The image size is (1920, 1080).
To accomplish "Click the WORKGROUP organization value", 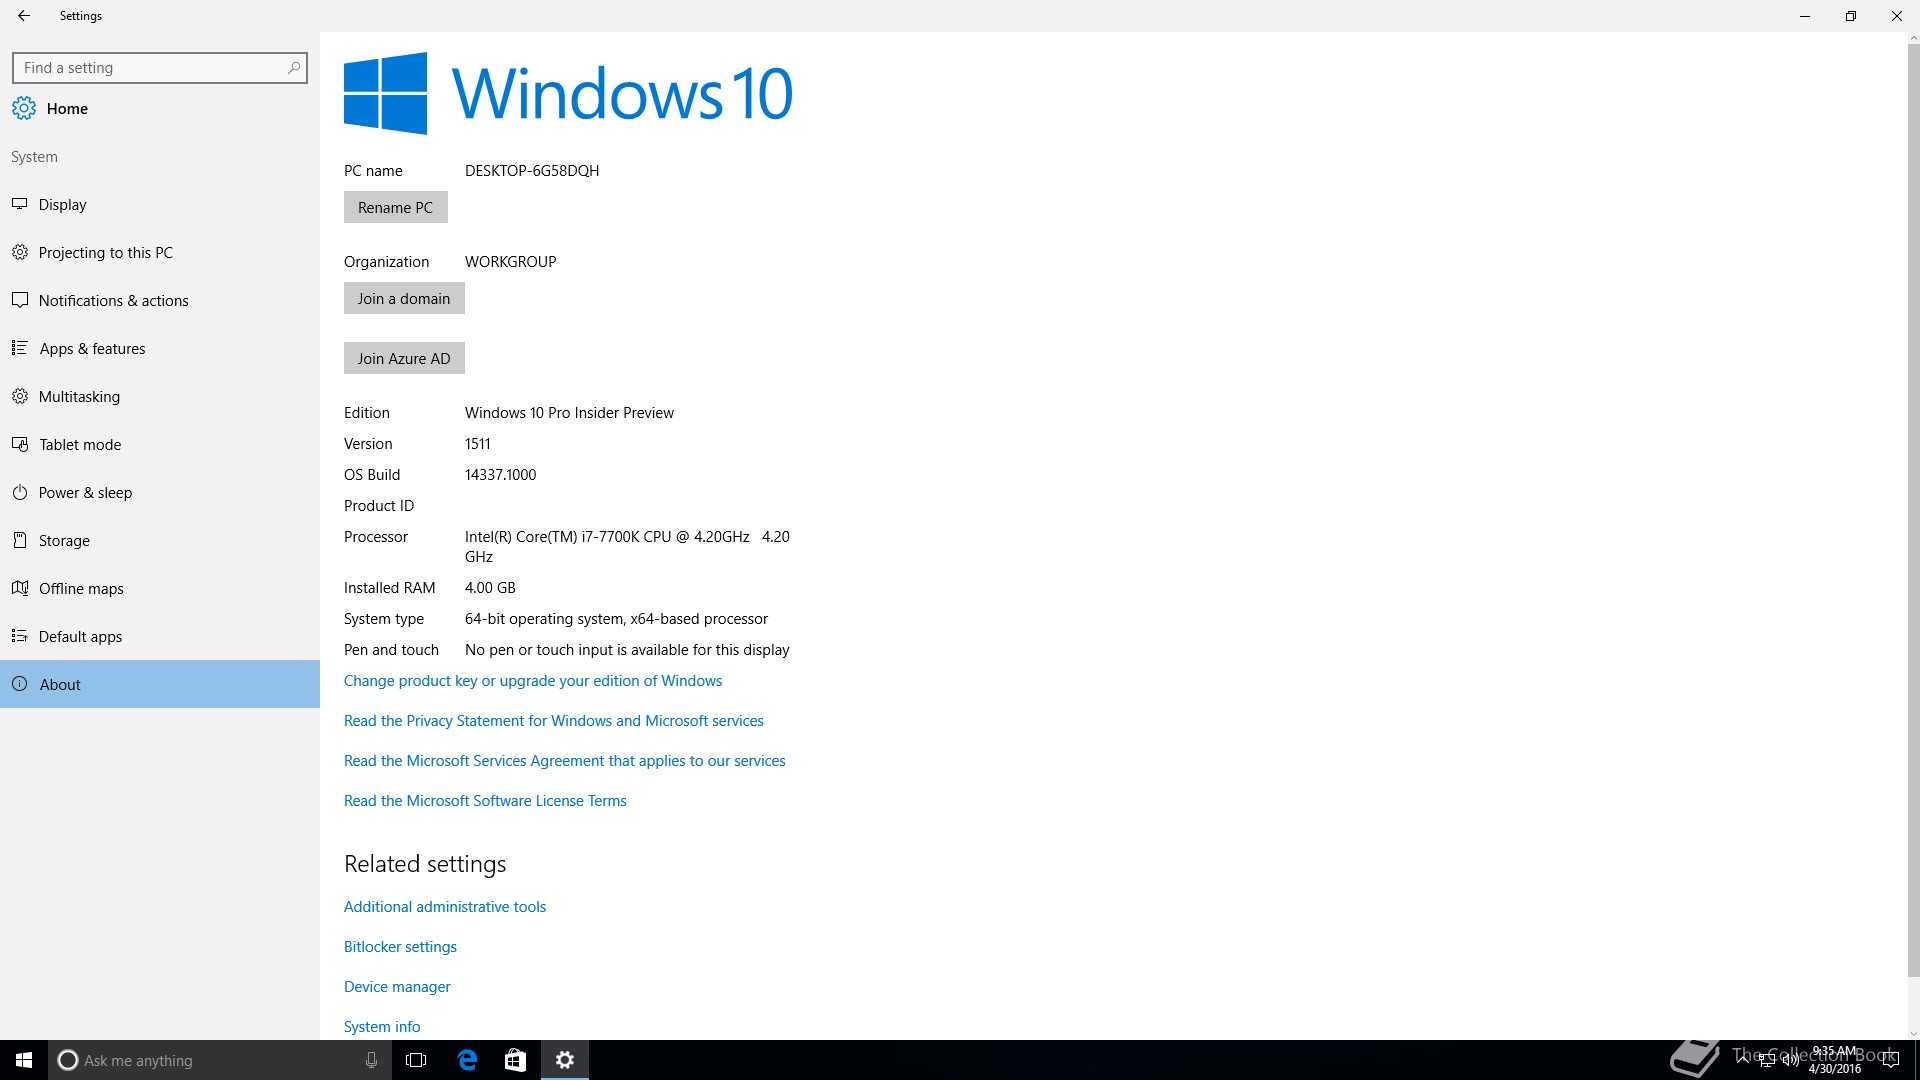I will tap(510, 262).
